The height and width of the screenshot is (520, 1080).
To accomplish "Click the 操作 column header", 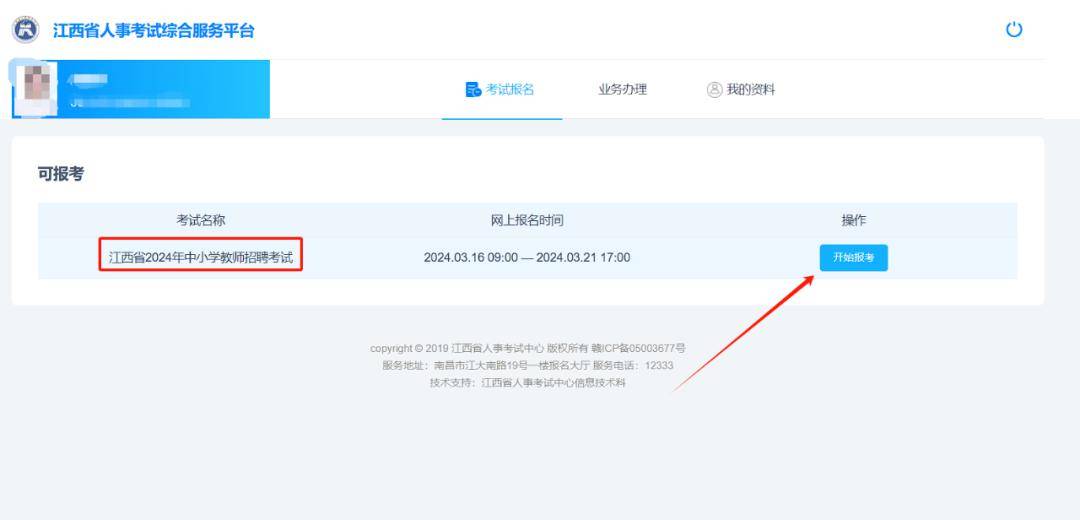I will (854, 220).
